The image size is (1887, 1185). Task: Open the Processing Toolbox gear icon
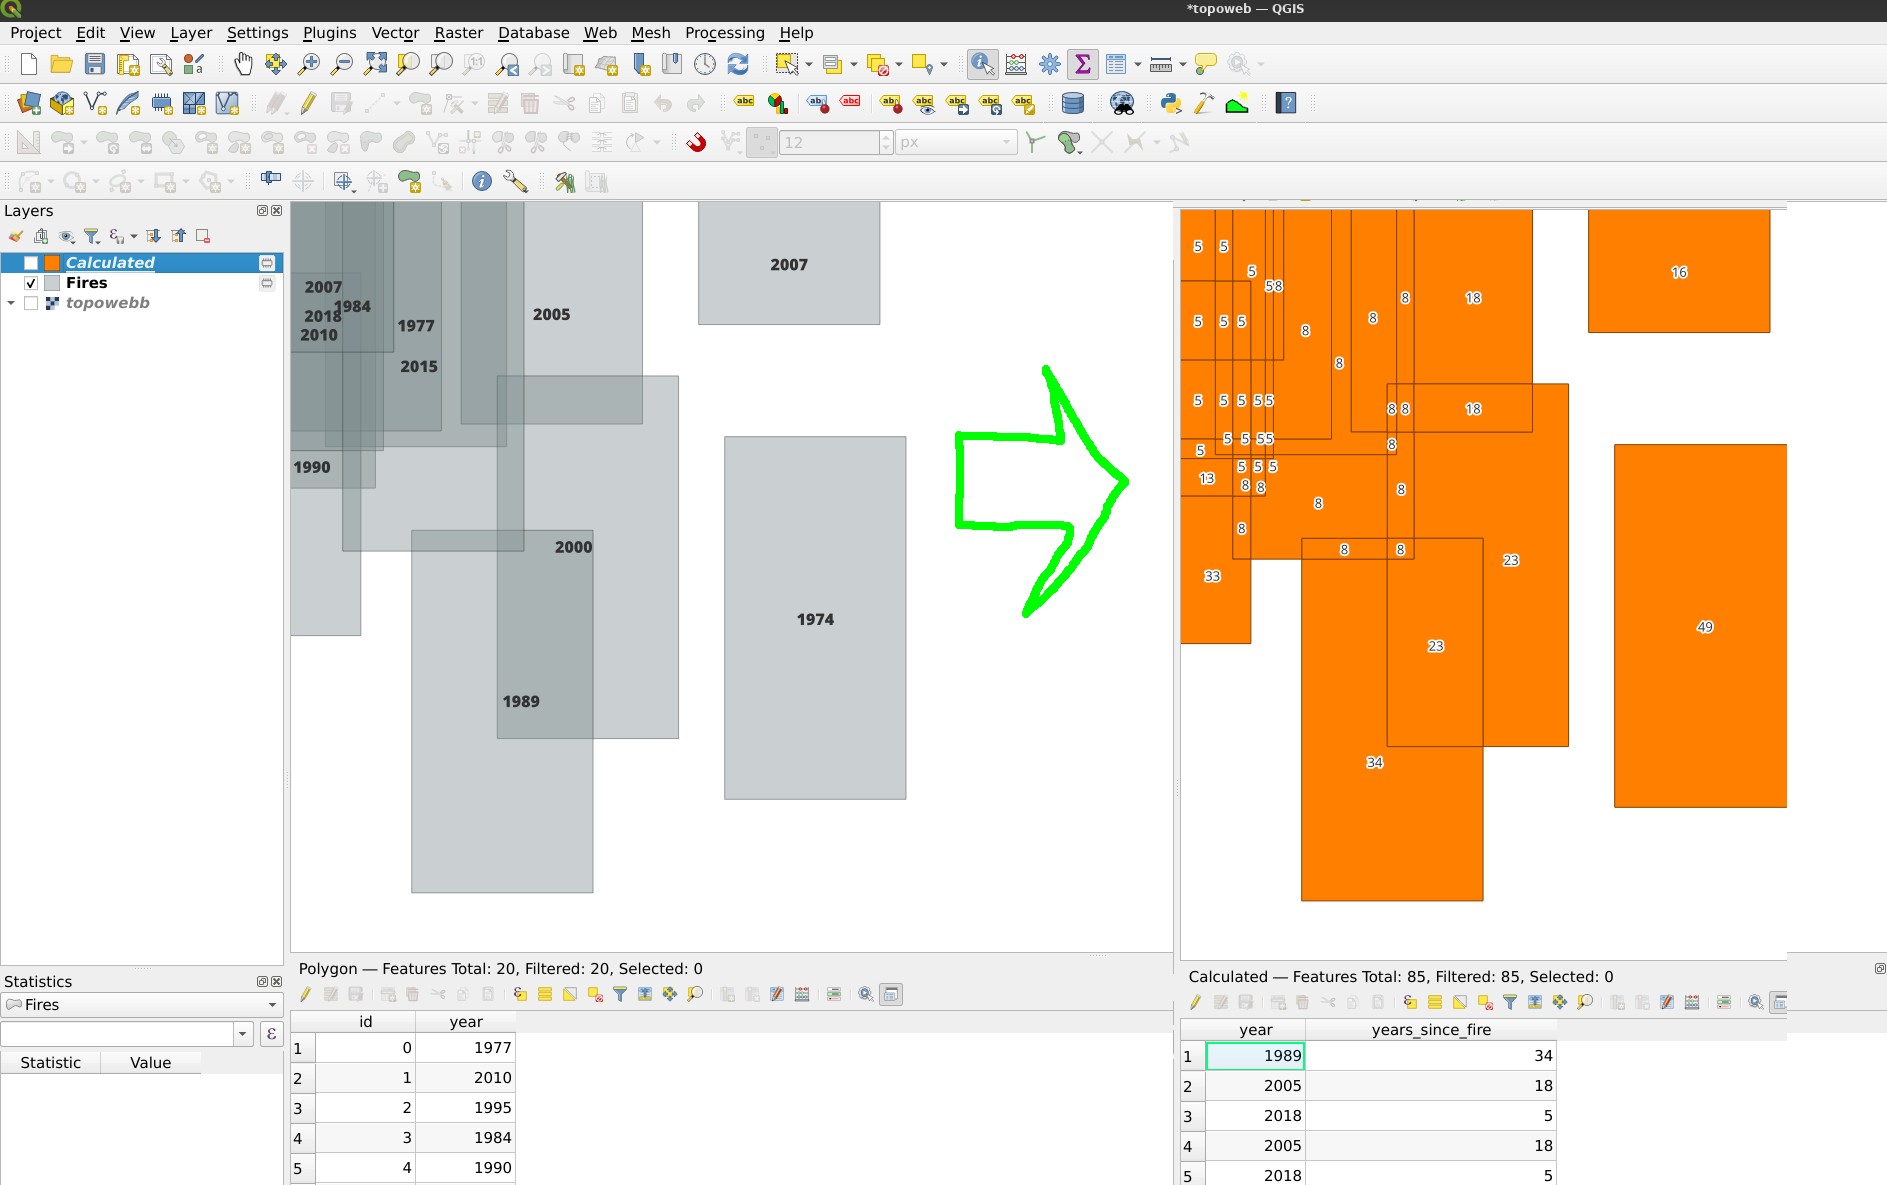click(1050, 65)
